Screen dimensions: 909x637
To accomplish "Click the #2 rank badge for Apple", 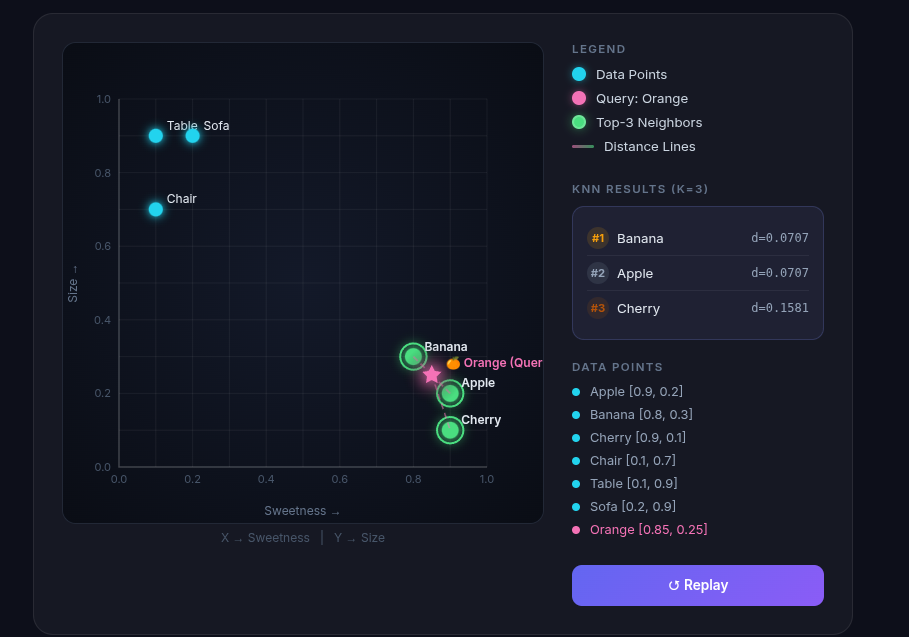I will tap(598, 273).
